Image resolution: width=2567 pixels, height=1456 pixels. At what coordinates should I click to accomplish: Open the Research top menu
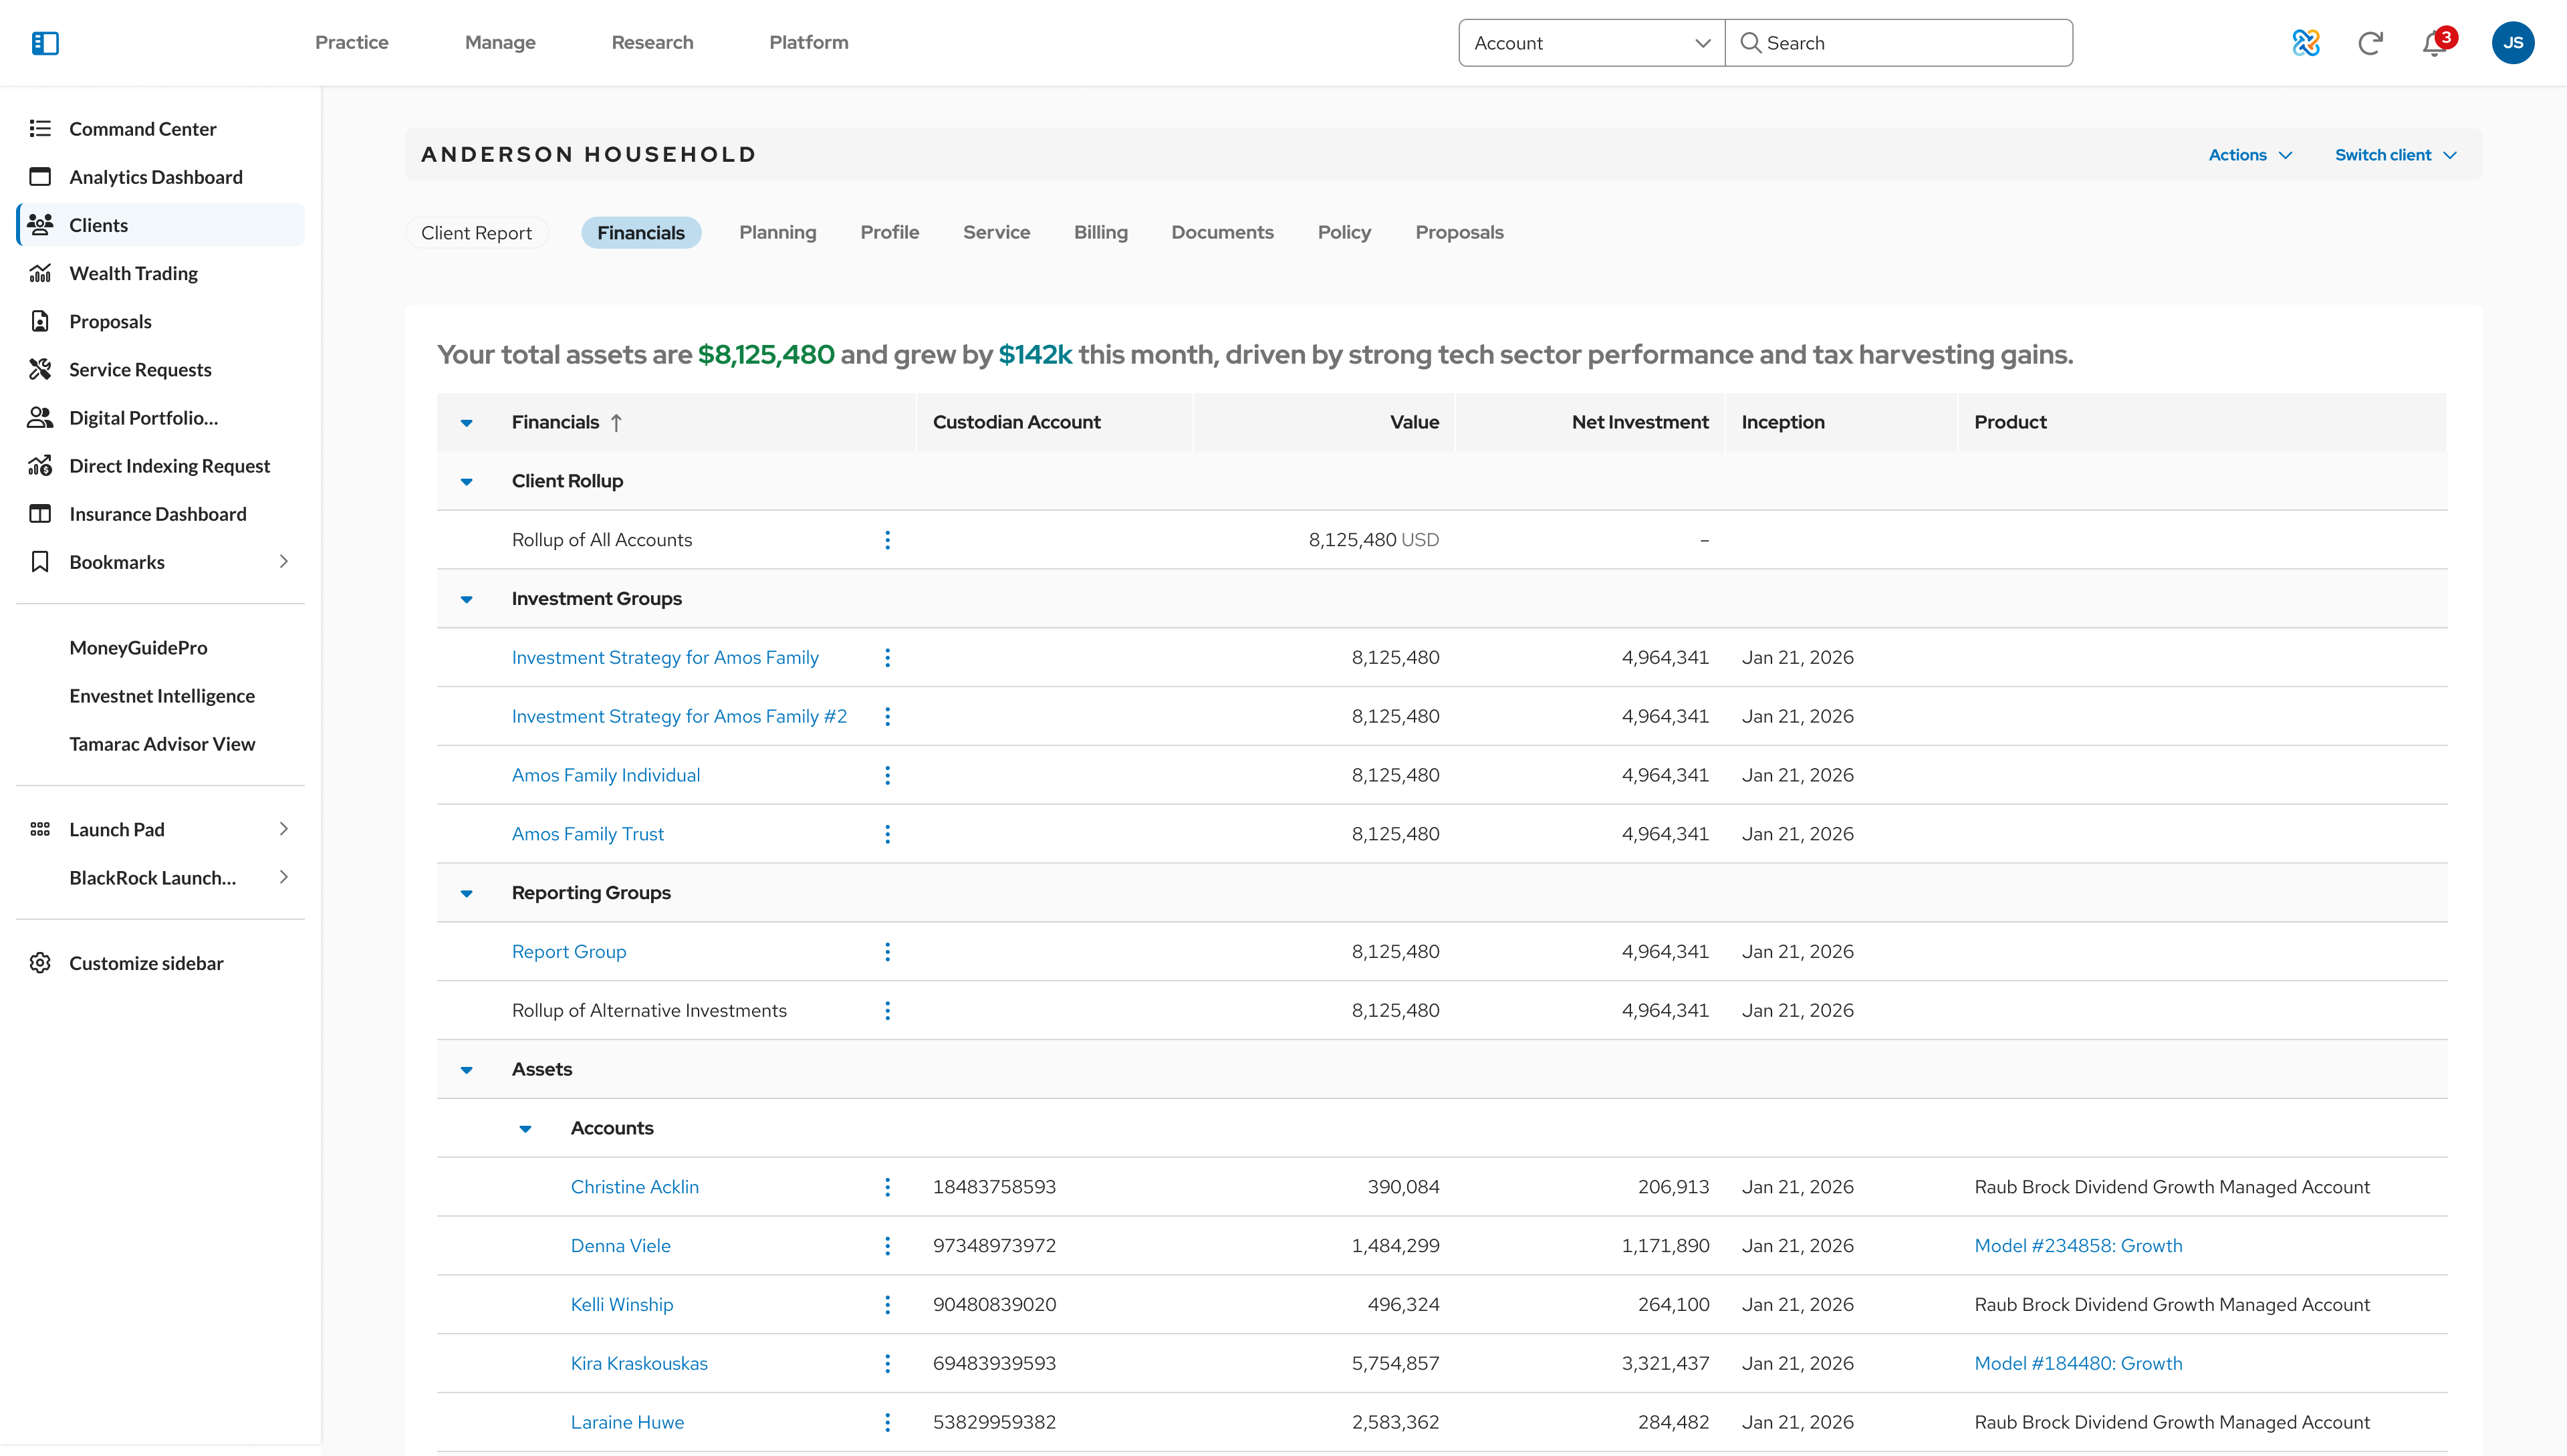click(652, 42)
